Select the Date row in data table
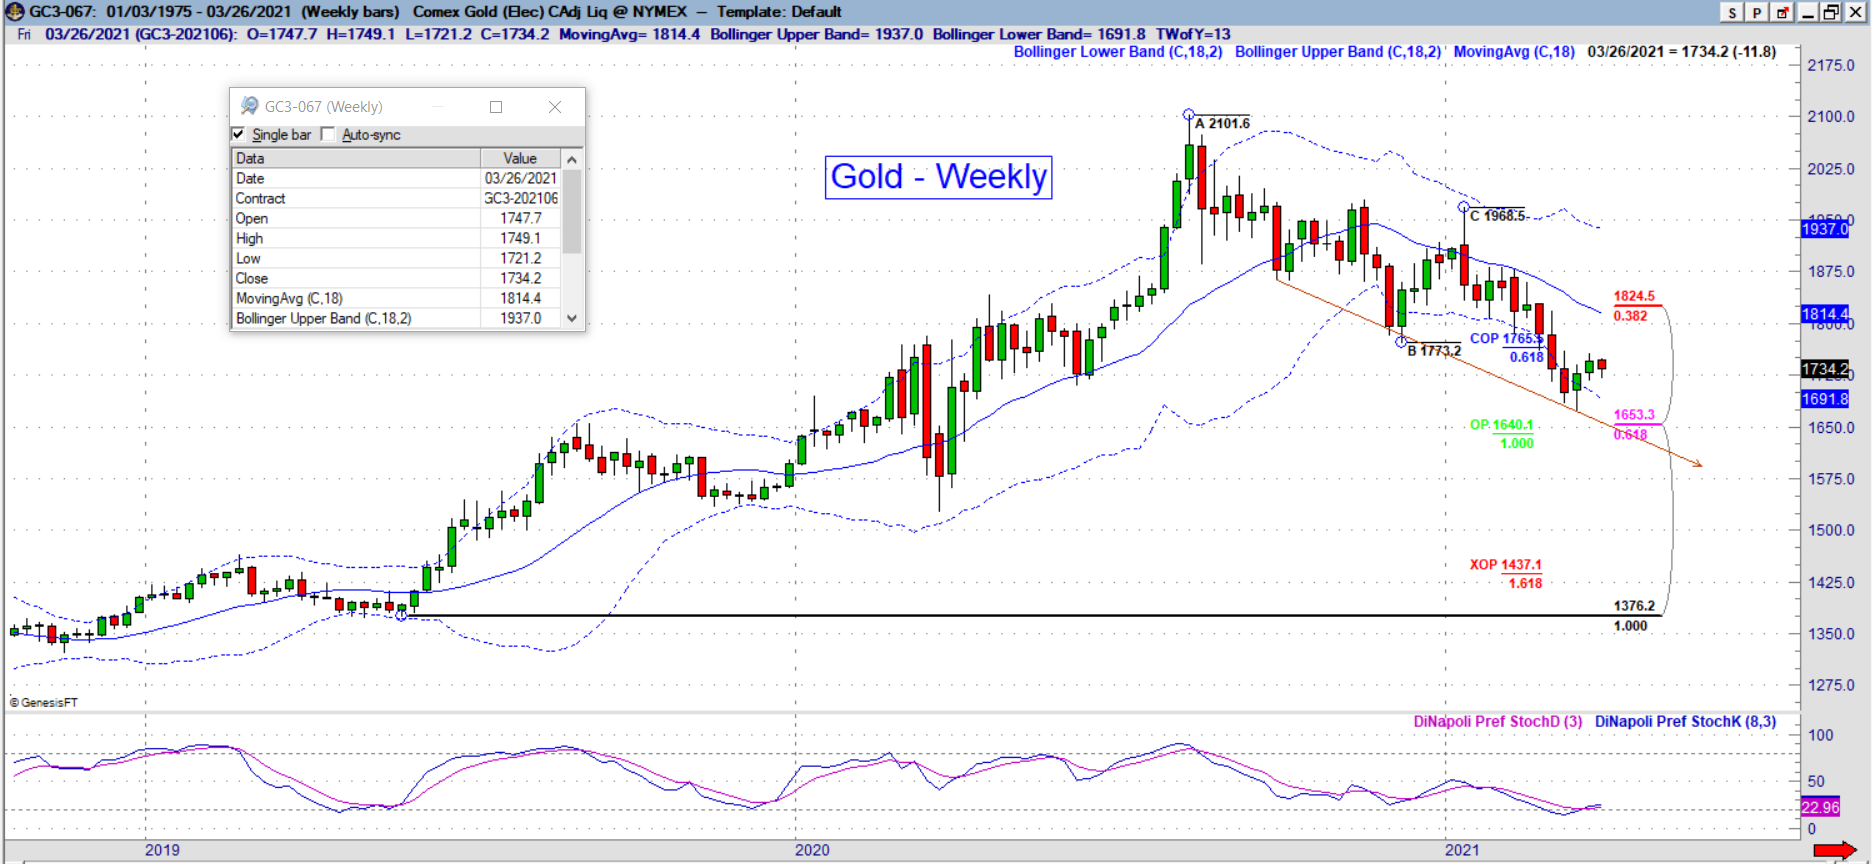This screenshot has height=864, width=1872. 396,178
